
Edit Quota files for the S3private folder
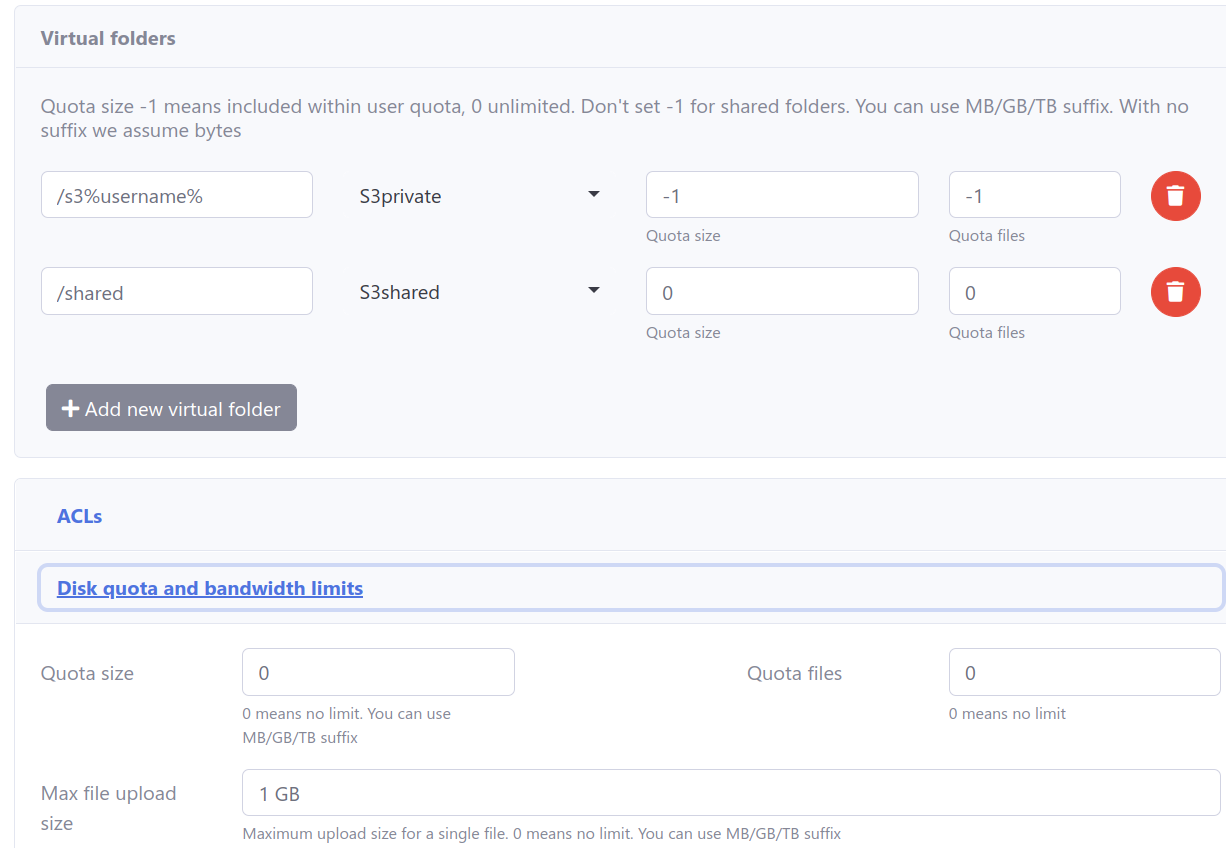click(1034, 195)
